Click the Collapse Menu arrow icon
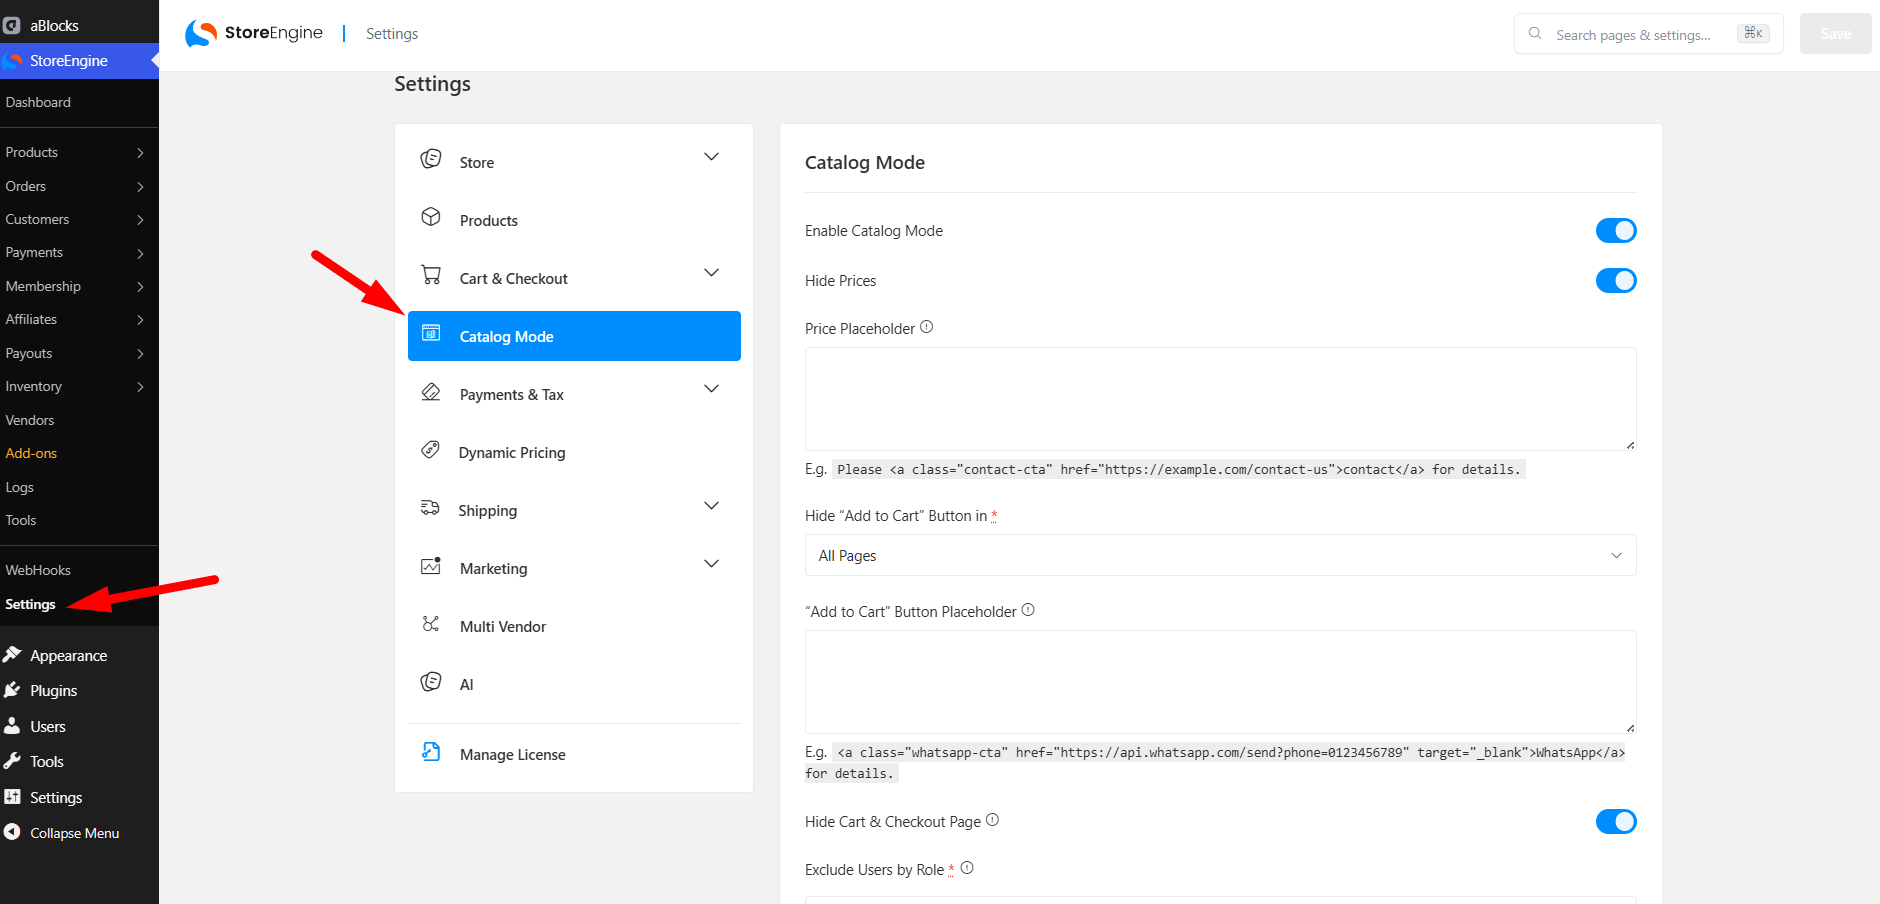 [12, 832]
